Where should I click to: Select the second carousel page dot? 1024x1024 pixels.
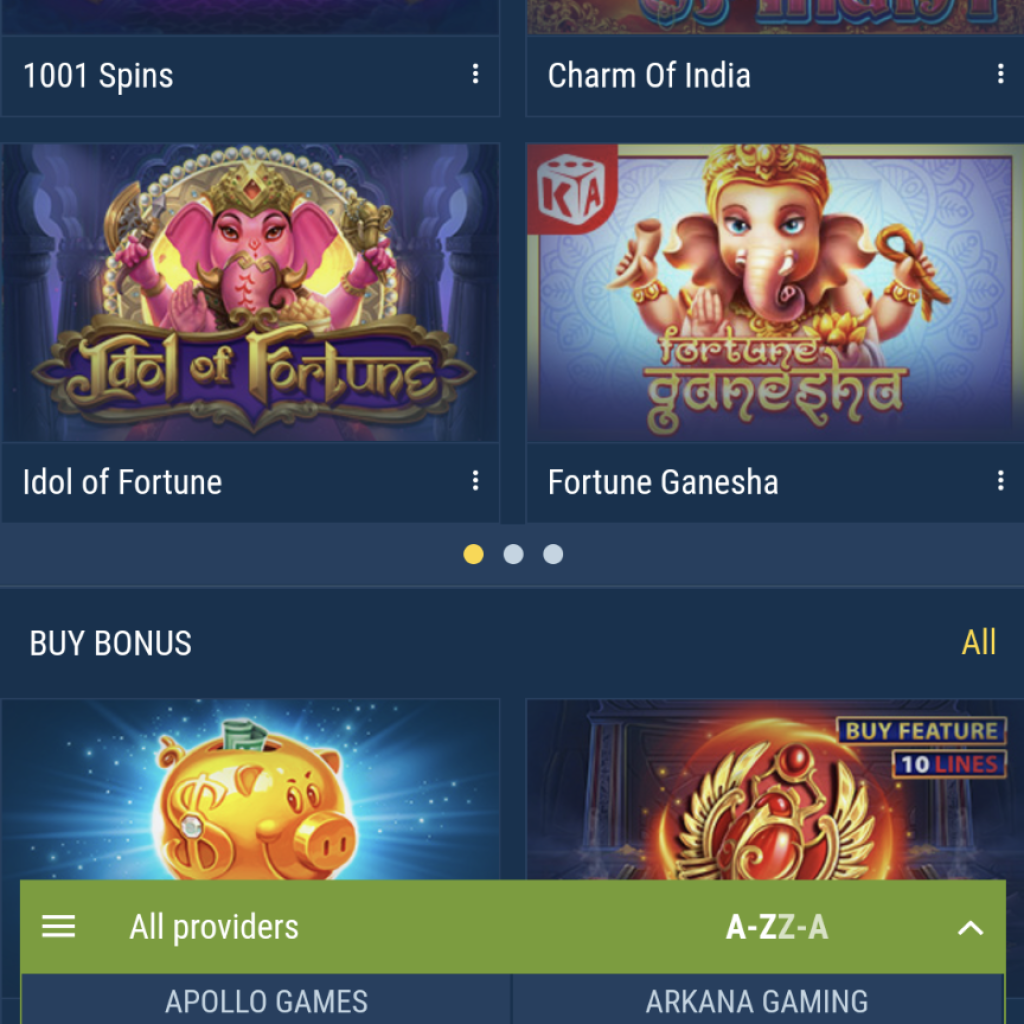coord(513,554)
